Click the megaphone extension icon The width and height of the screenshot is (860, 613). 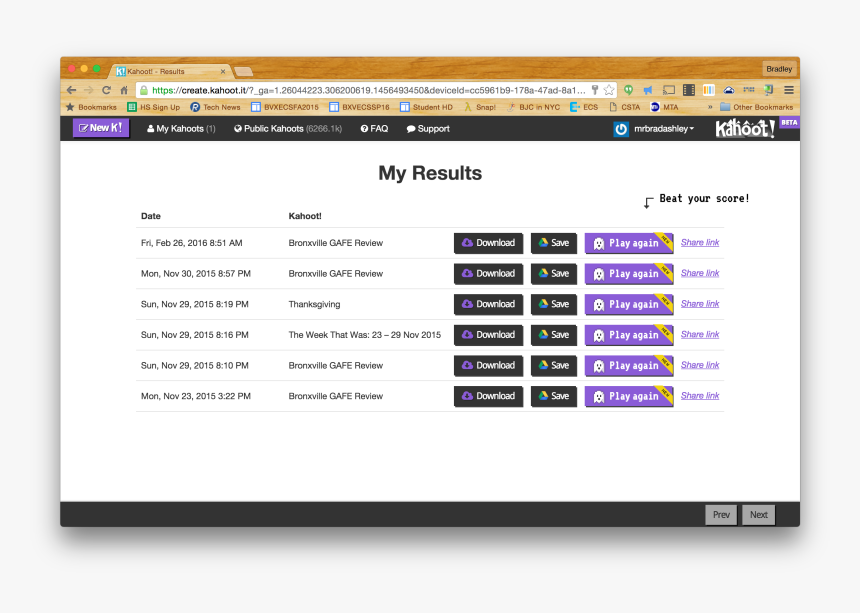[648, 90]
